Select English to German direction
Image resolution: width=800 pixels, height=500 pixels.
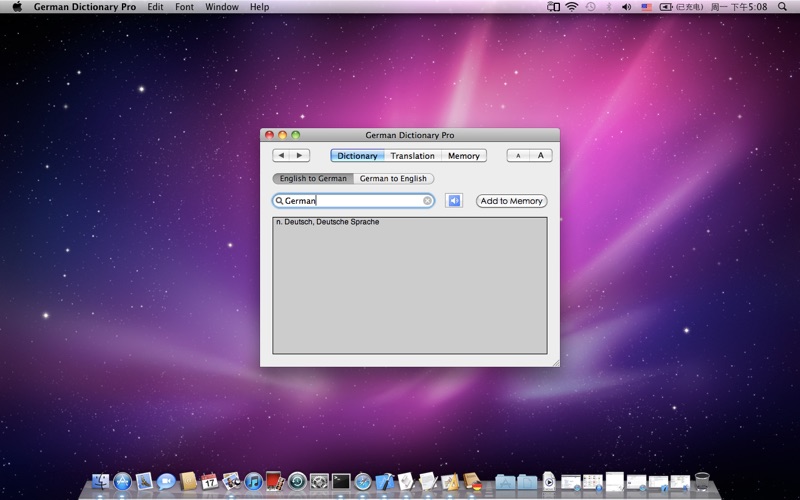[313, 179]
